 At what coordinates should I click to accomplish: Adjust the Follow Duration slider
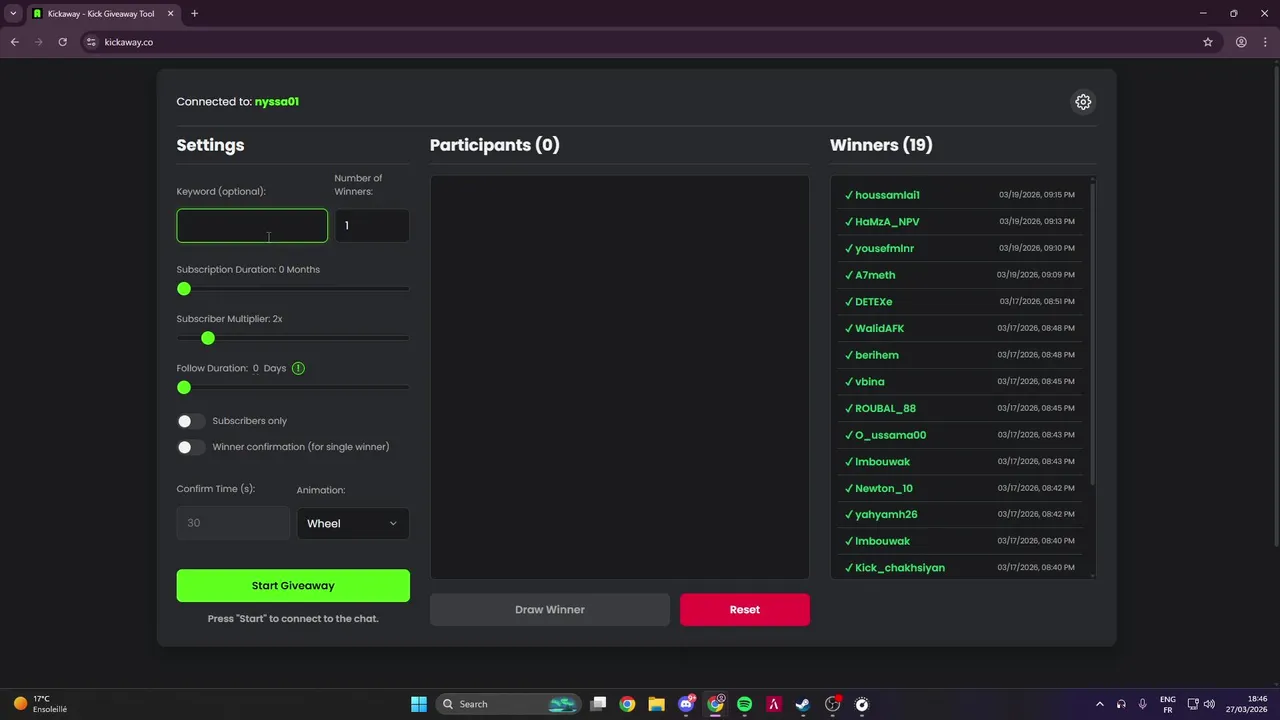(x=184, y=387)
